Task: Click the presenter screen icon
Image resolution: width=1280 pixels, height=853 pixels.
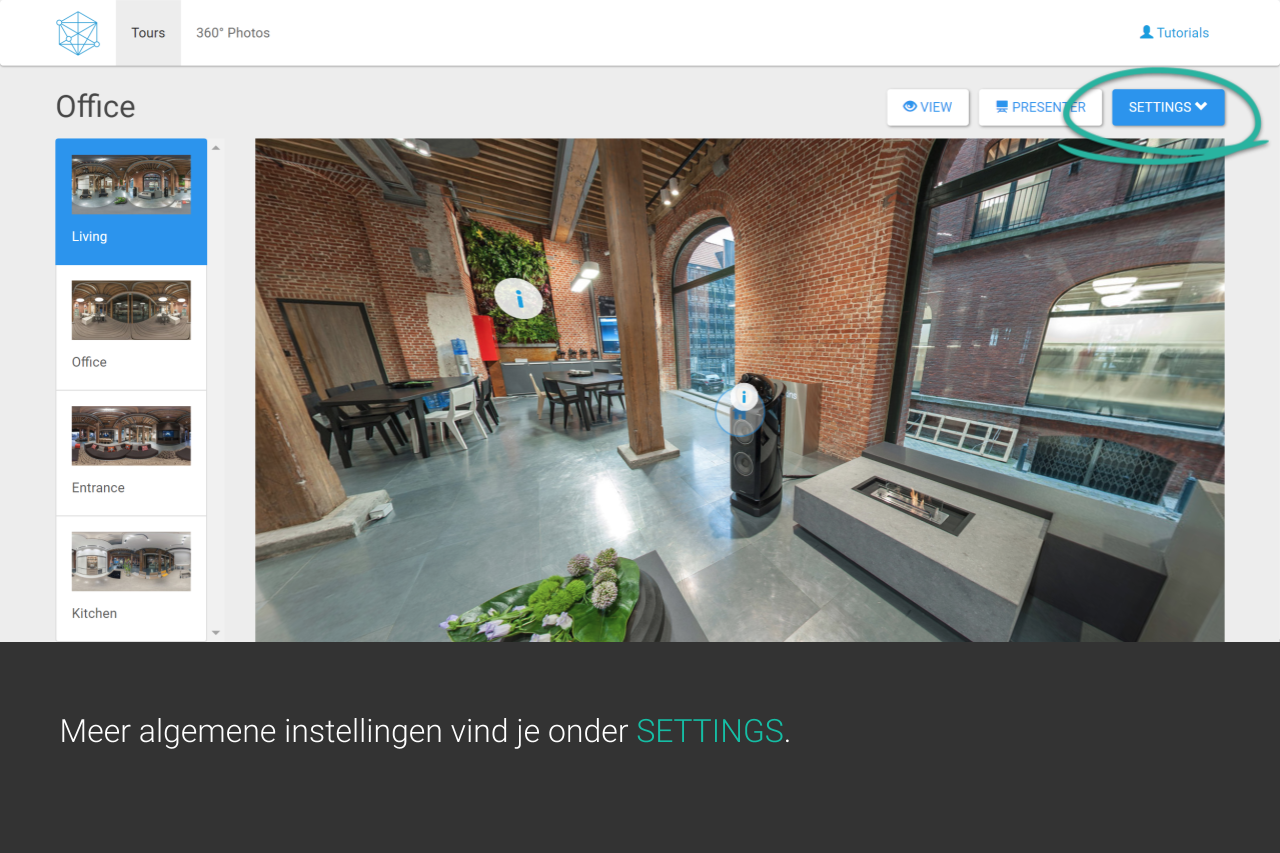Action: click(x=1001, y=107)
